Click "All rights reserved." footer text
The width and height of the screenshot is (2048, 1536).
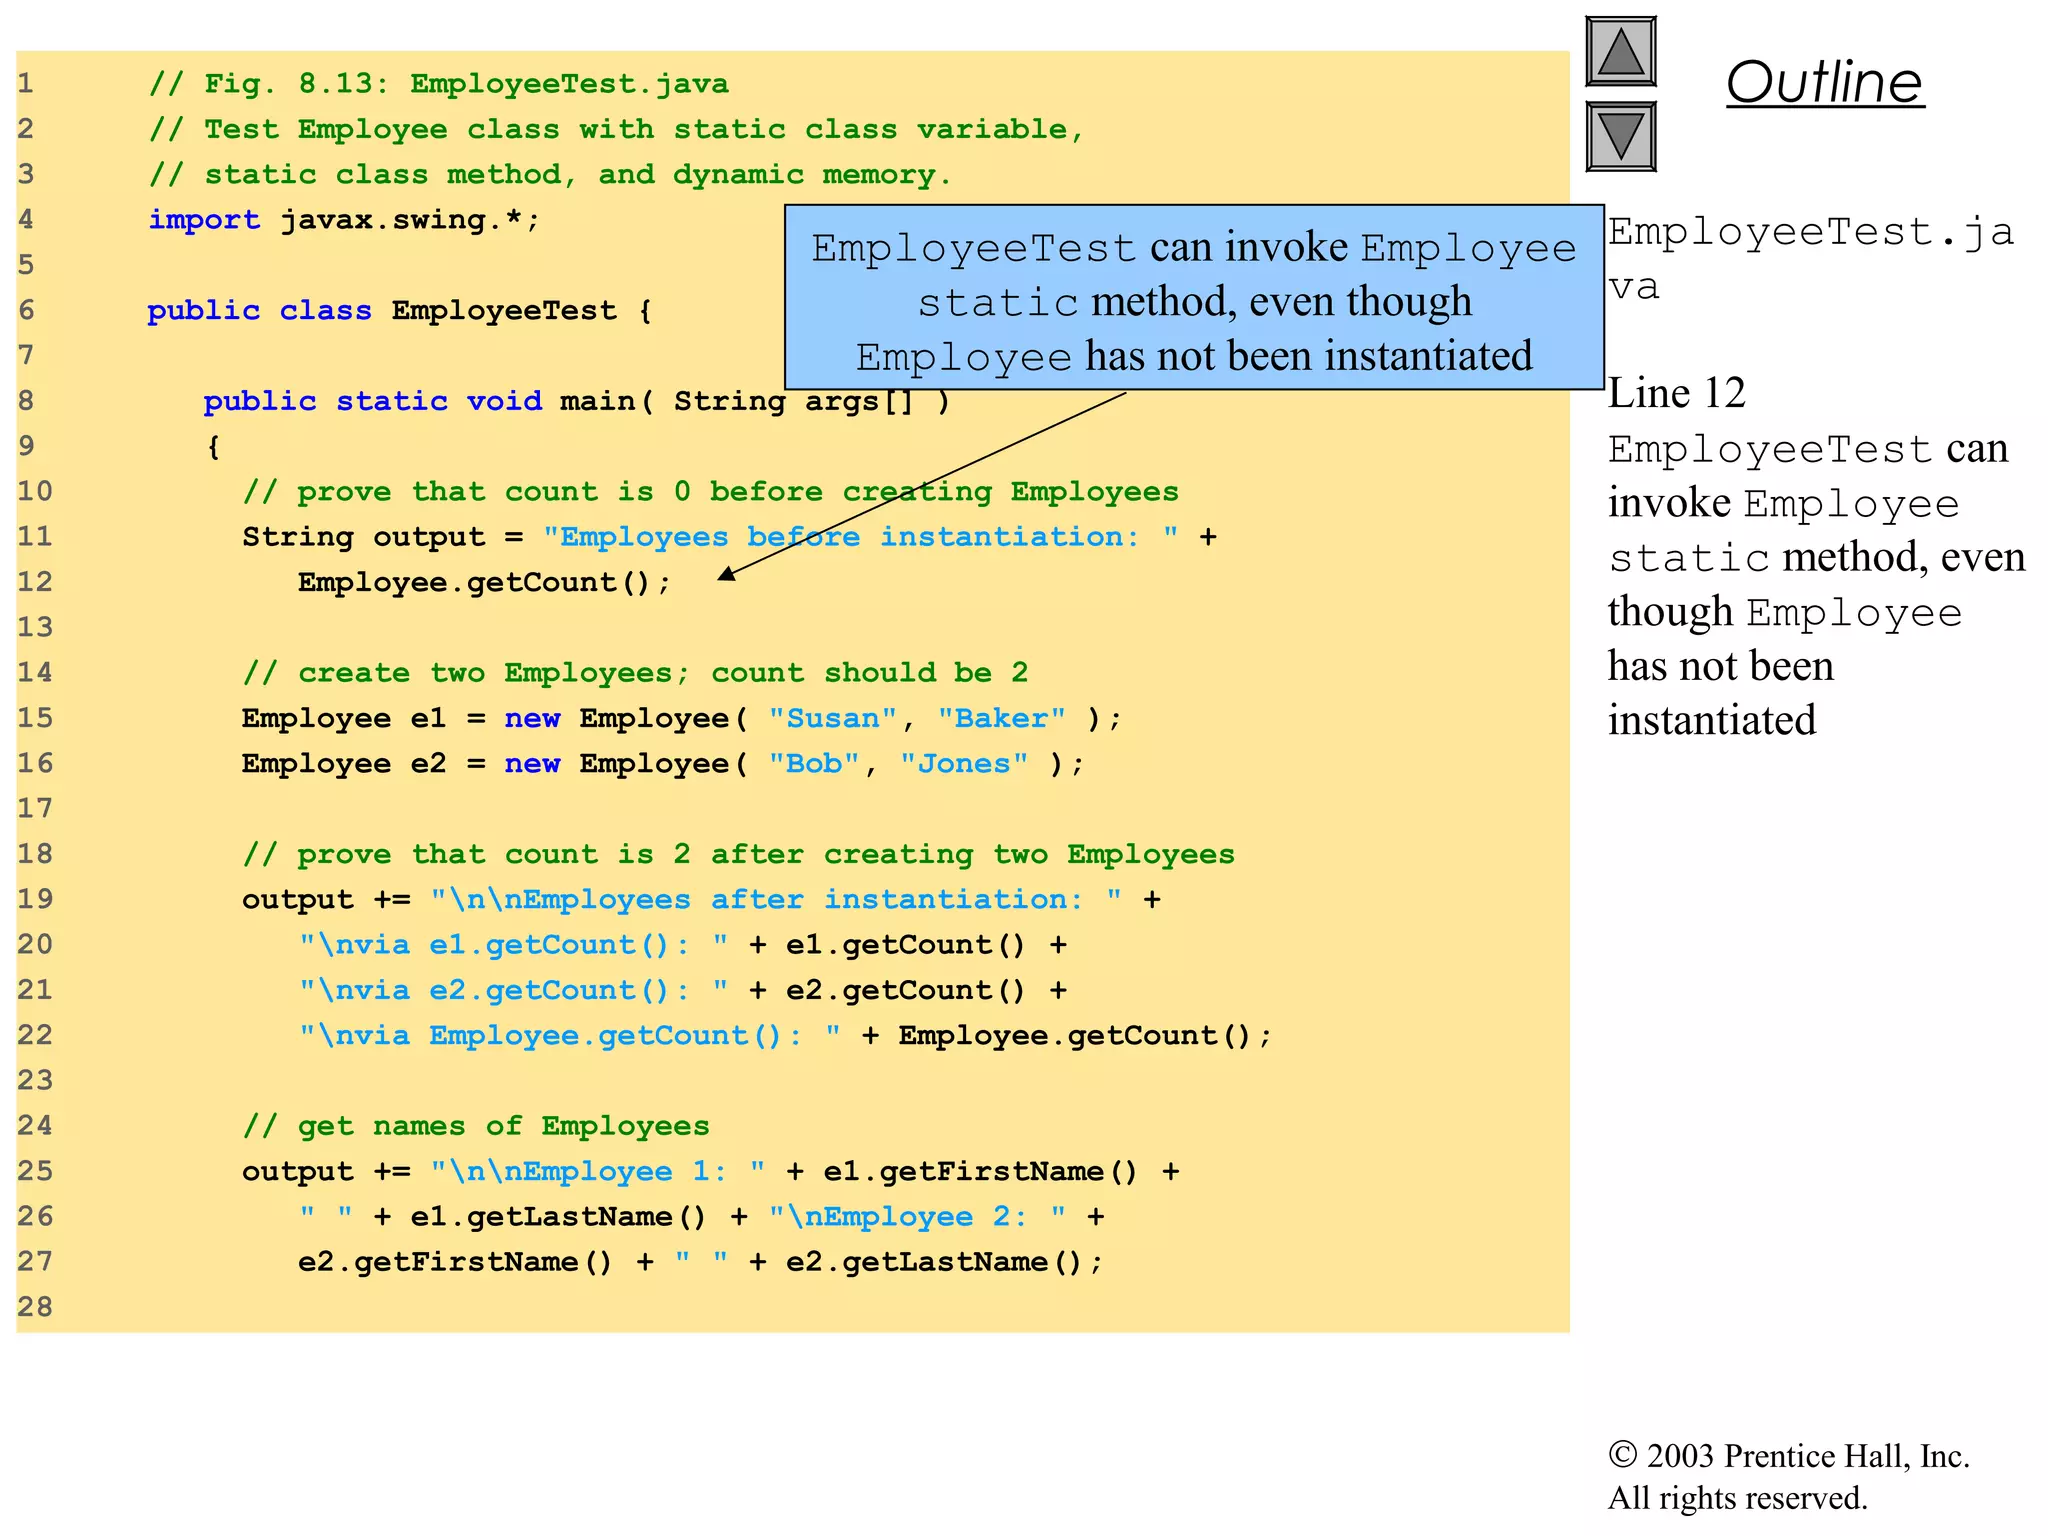coord(1737,1498)
